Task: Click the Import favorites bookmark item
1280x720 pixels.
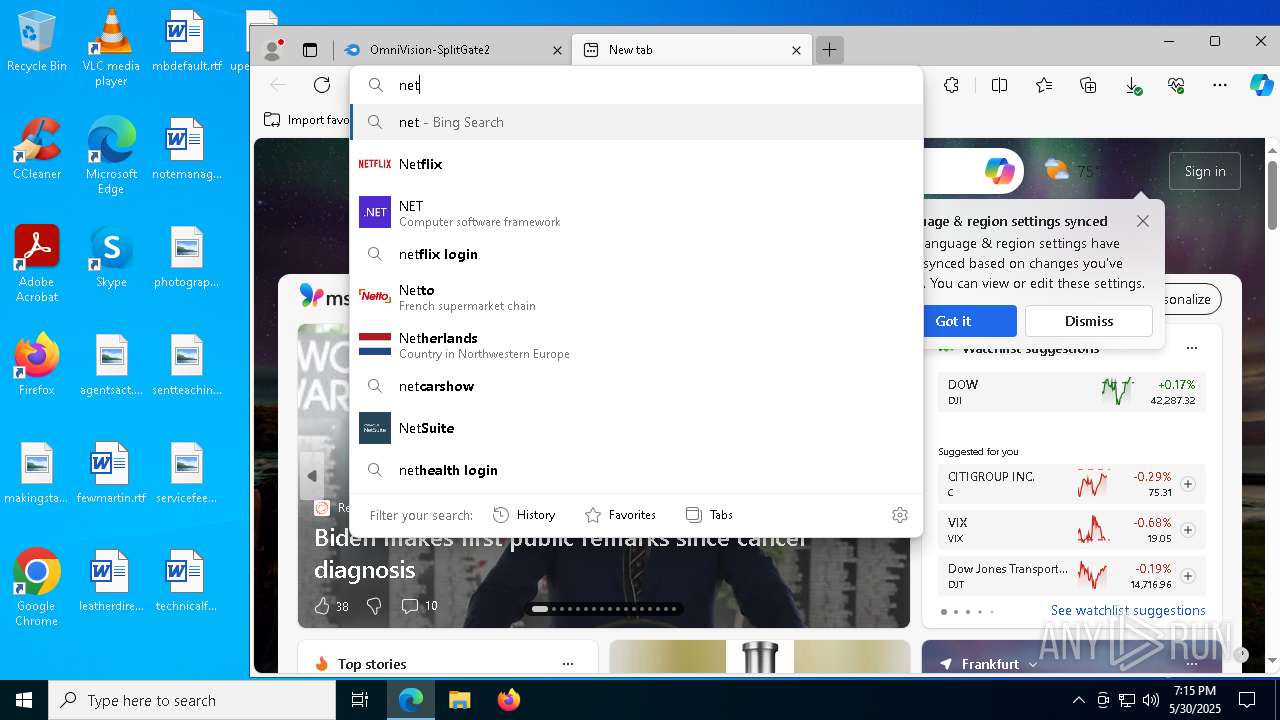Action: 307,120
